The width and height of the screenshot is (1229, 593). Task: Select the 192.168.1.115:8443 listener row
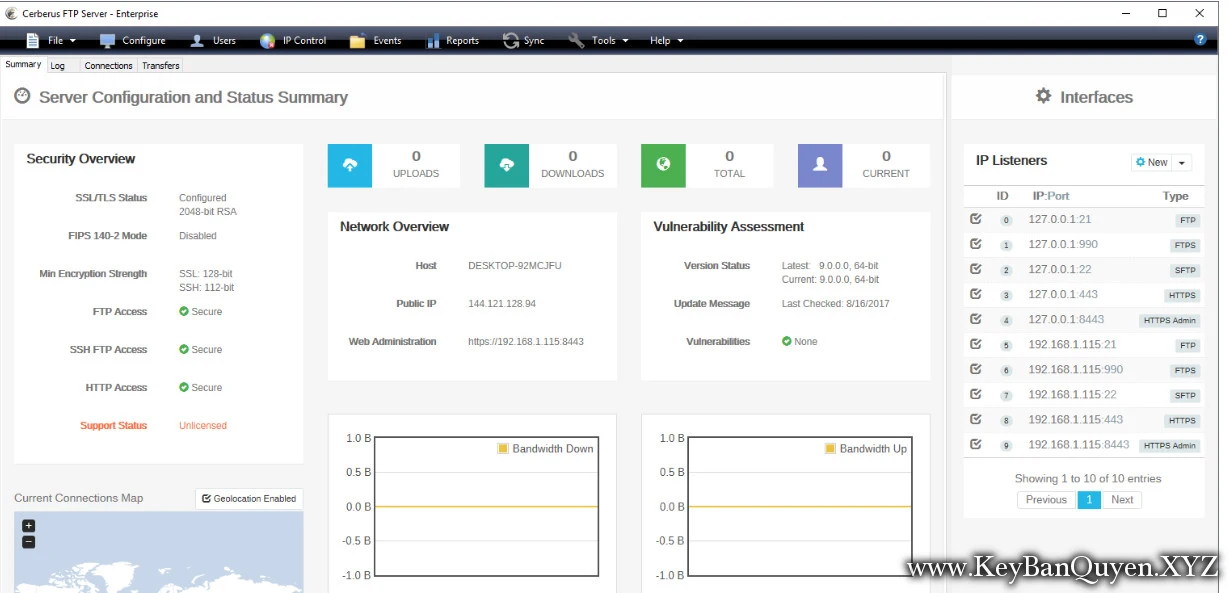[x=1083, y=445]
